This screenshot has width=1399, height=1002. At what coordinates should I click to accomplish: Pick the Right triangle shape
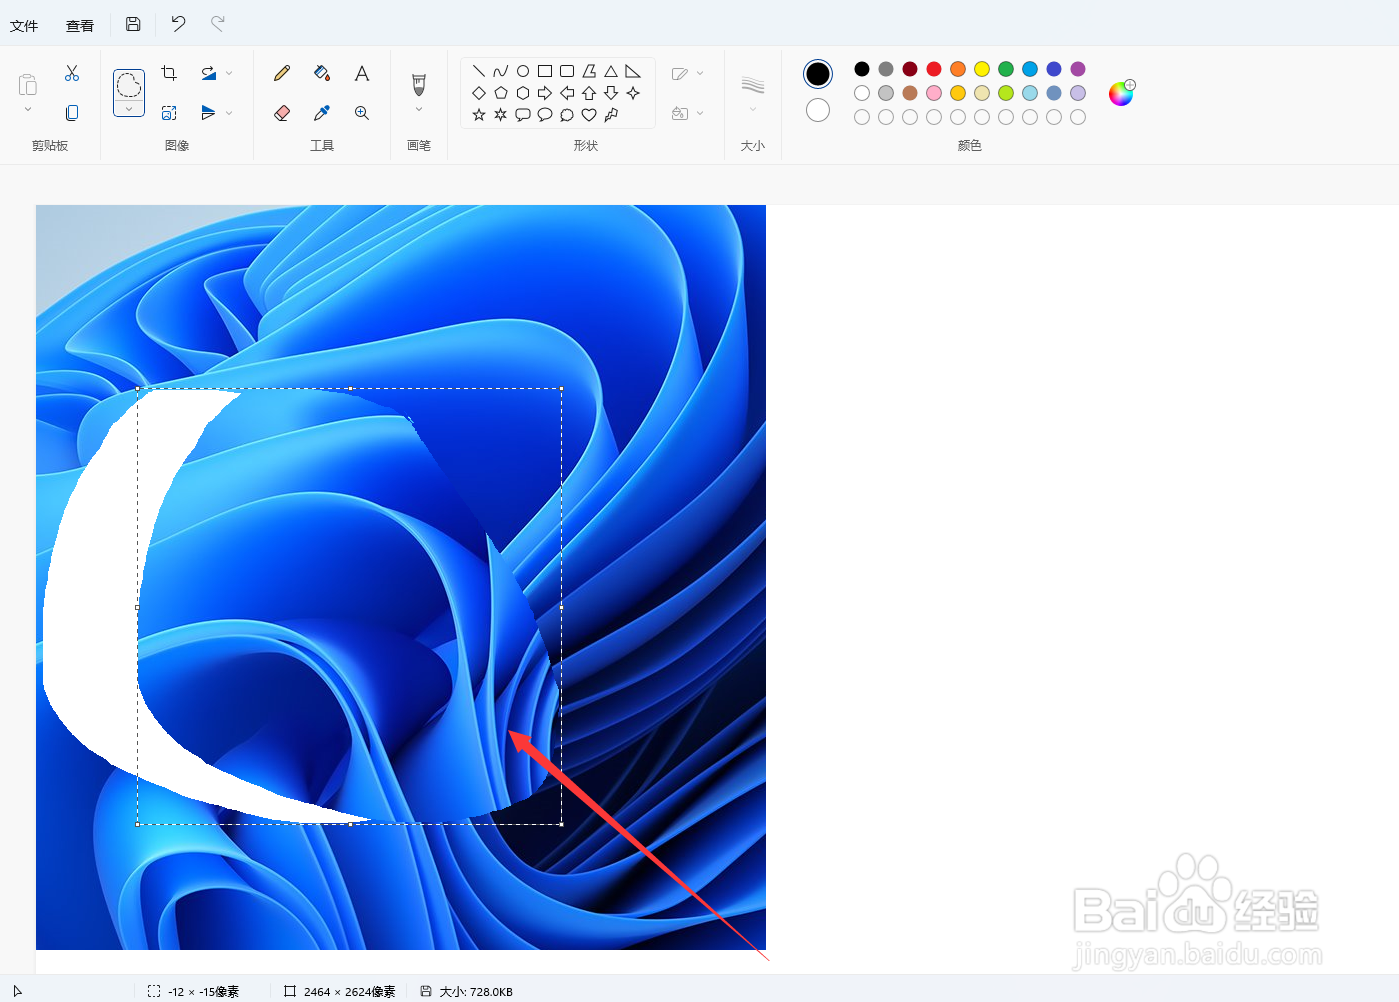pyautogui.click(x=633, y=71)
